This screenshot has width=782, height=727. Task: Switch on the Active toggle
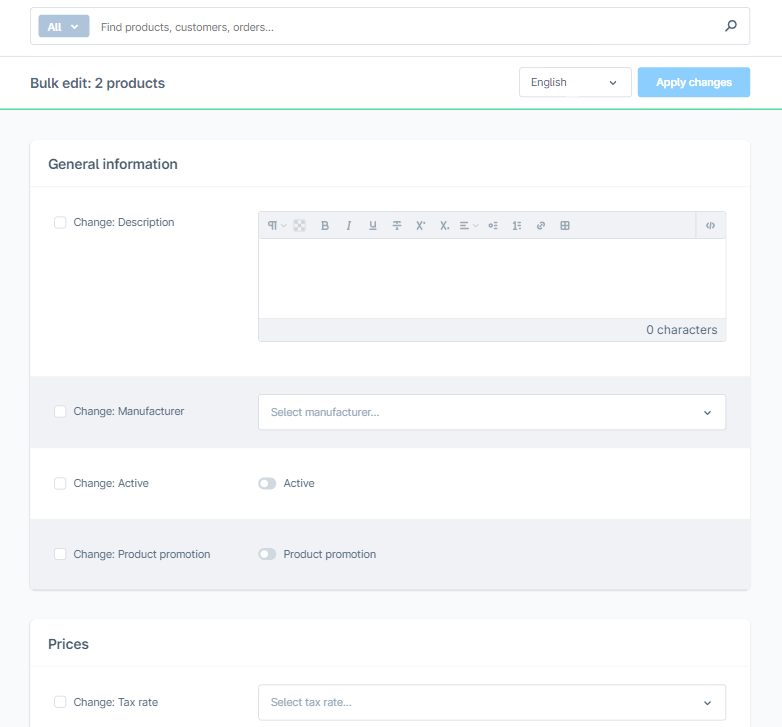point(267,484)
